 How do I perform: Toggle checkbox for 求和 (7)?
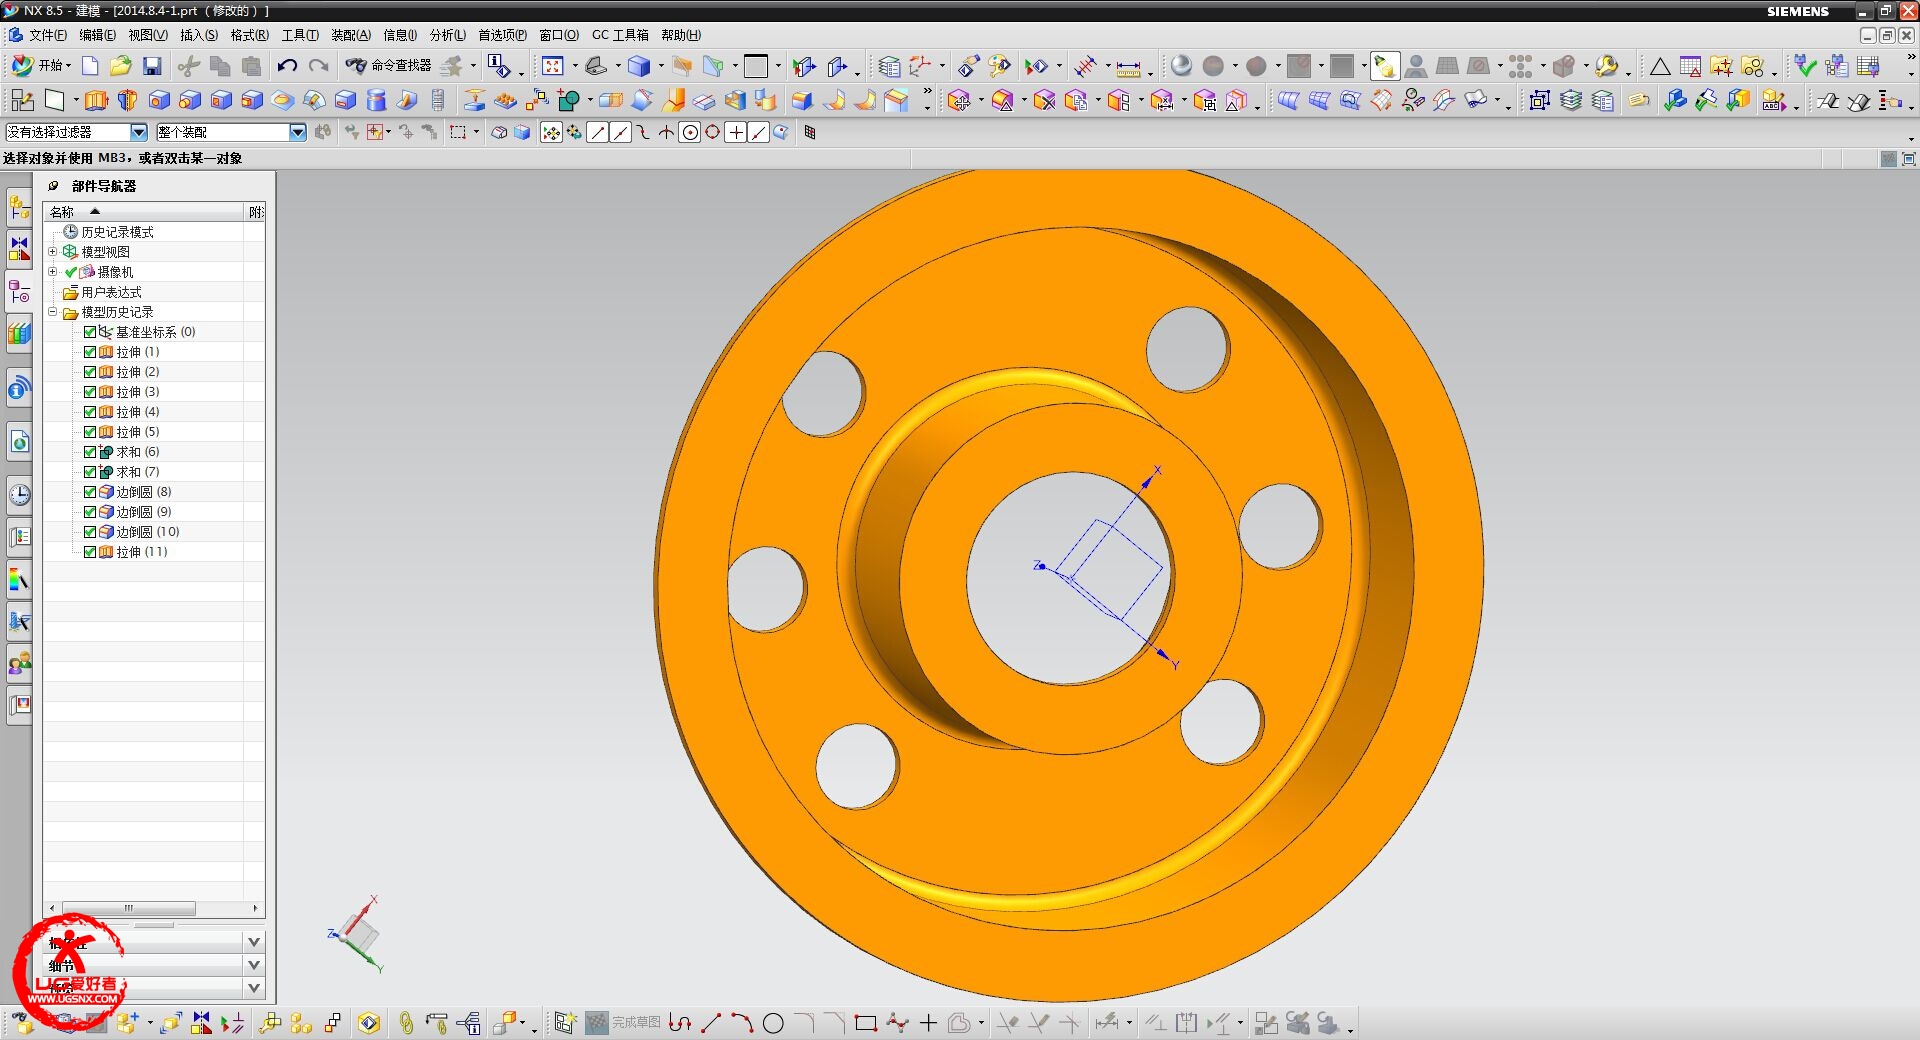pyautogui.click(x=90, y=472)
